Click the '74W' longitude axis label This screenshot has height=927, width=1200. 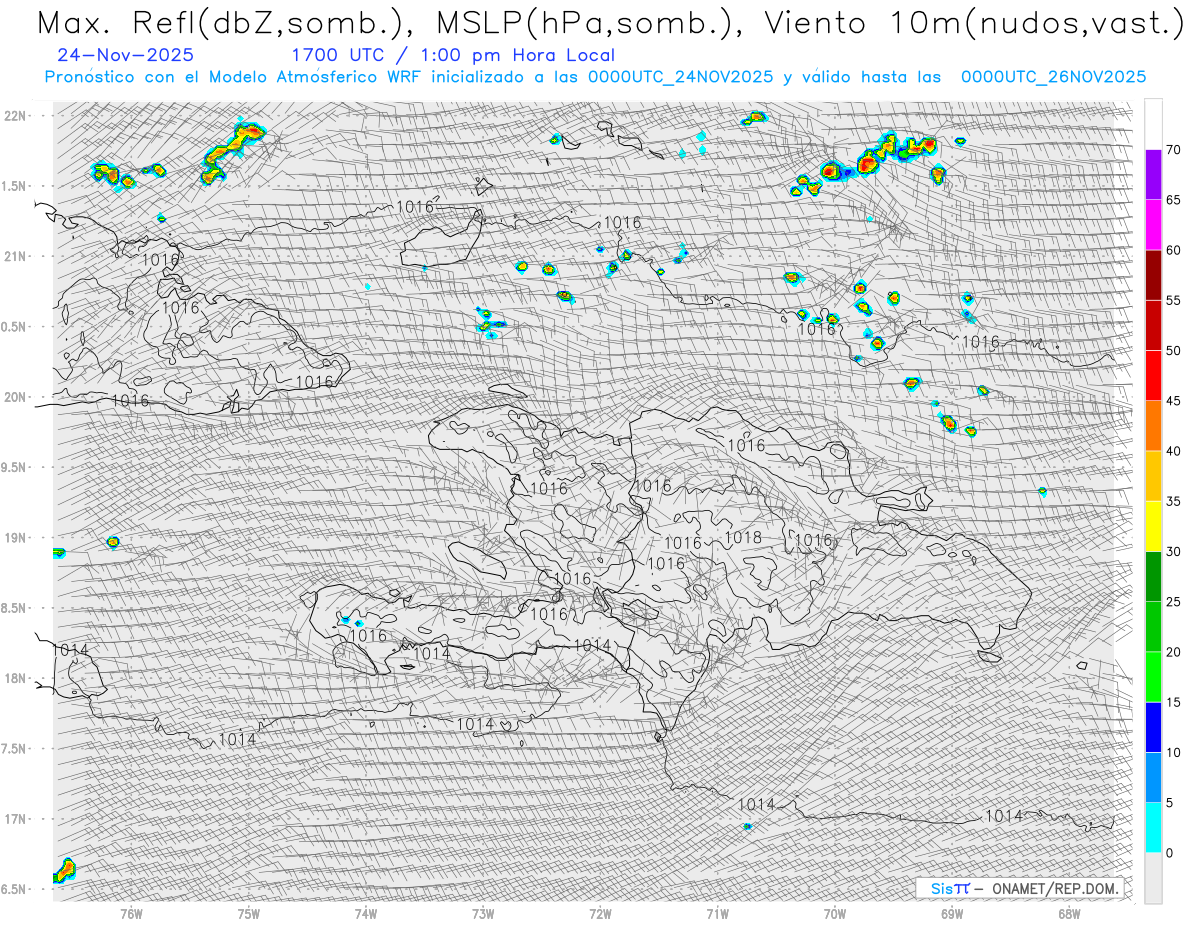(366, 914)
